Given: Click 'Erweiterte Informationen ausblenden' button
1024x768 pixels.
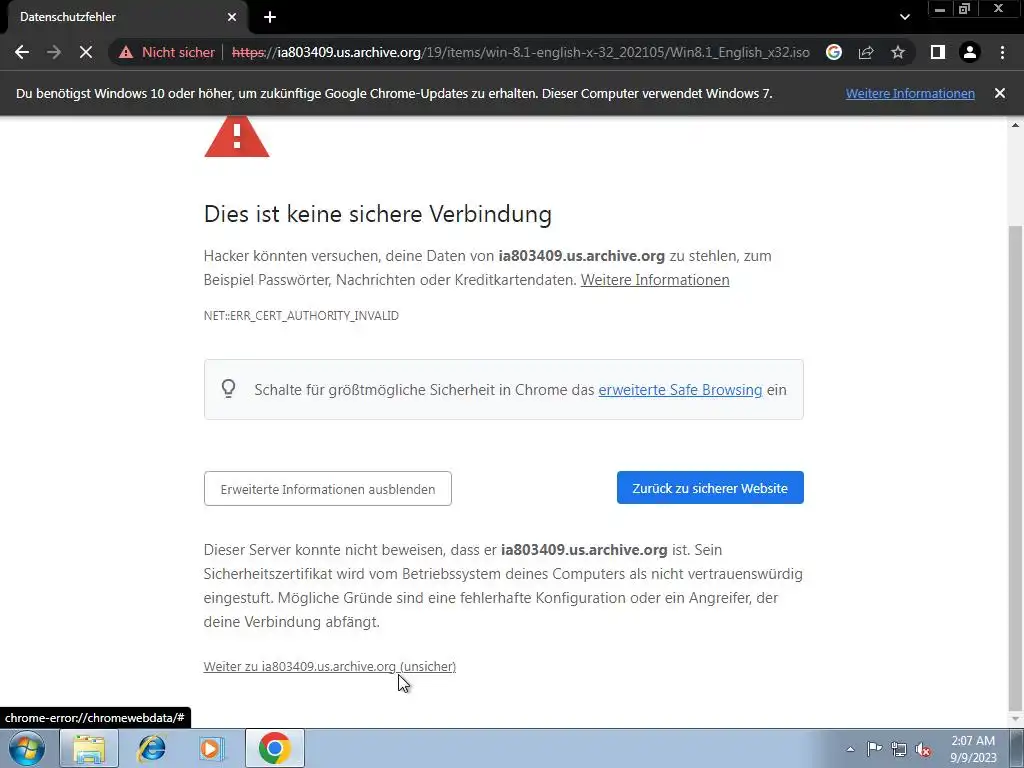Looking at the screenshot, I should click(328, 488).
